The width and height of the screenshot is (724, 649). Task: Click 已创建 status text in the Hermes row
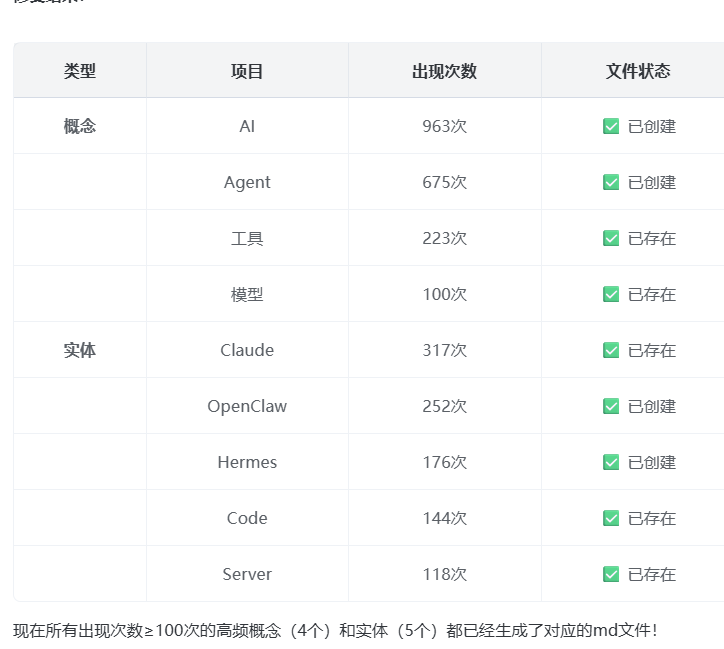[652, 462]
